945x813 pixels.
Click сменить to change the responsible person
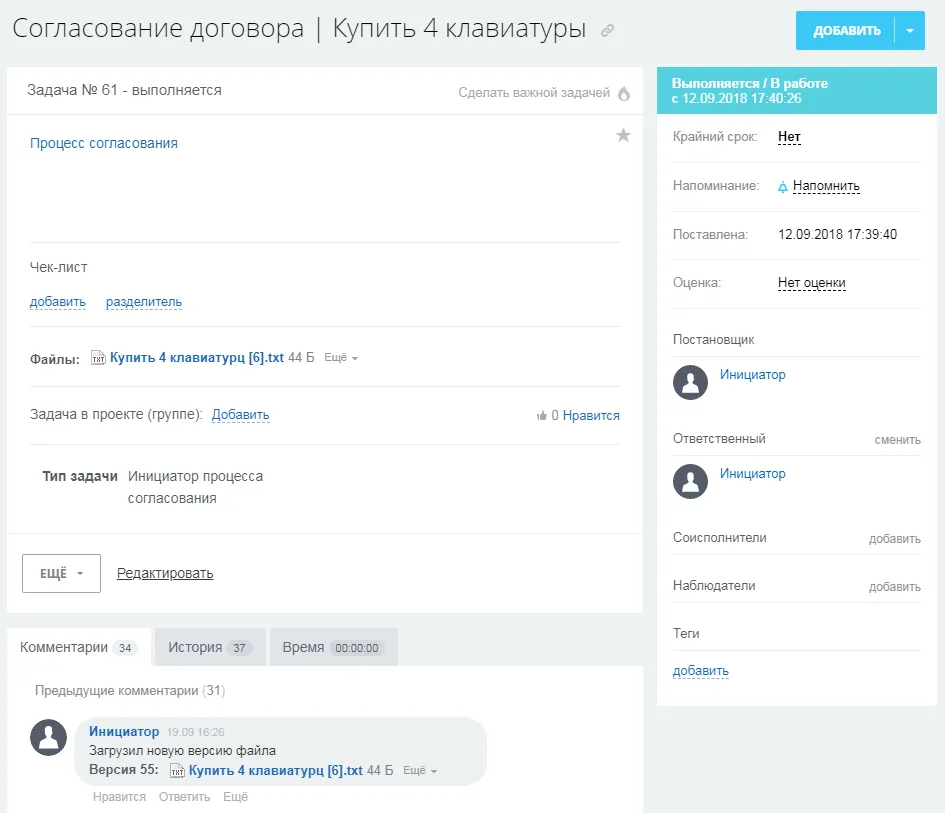pos(899,438)
